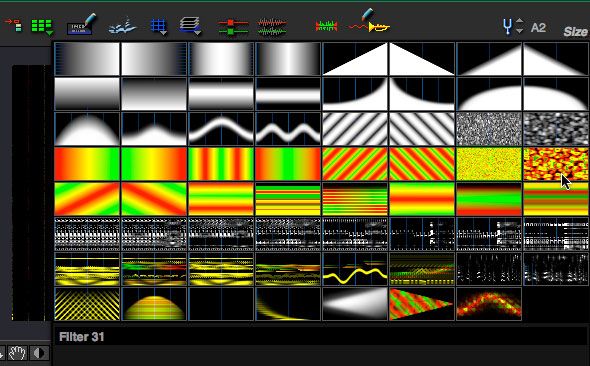The height and width of the screenshot is (366, 590).
Task: Toggle the contrast half-circle button
Action: [39, 353]
